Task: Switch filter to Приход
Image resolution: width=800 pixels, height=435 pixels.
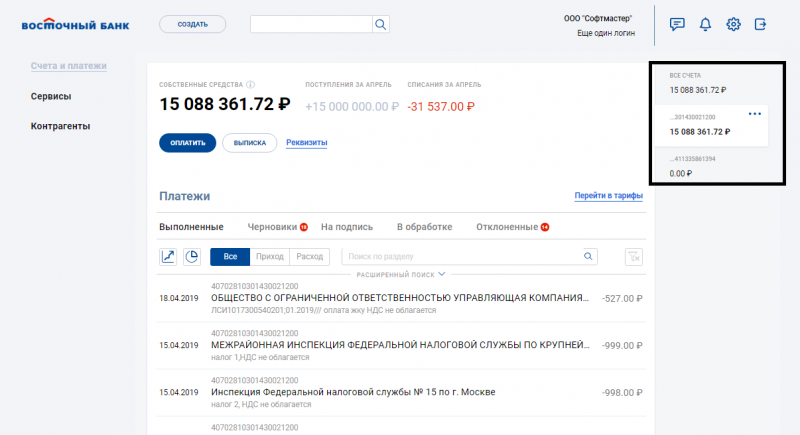Action: [x=269, y=257]
